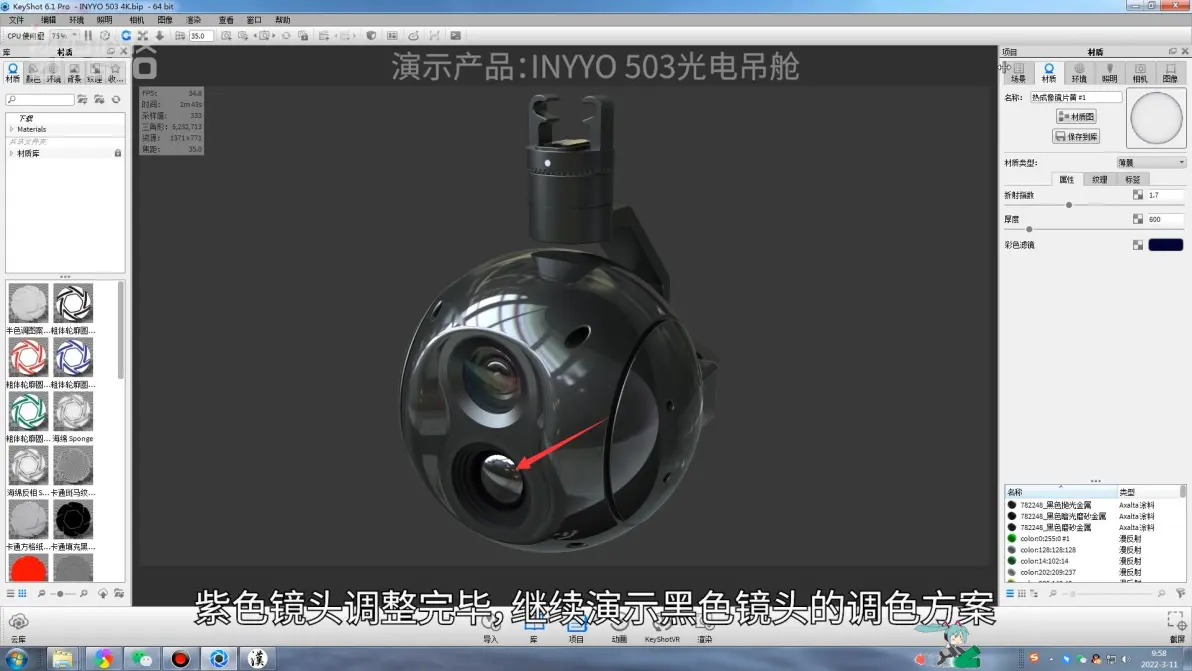Open WeChat from the taskbar
1192x671 pixels.
click(x=141, y=658)
